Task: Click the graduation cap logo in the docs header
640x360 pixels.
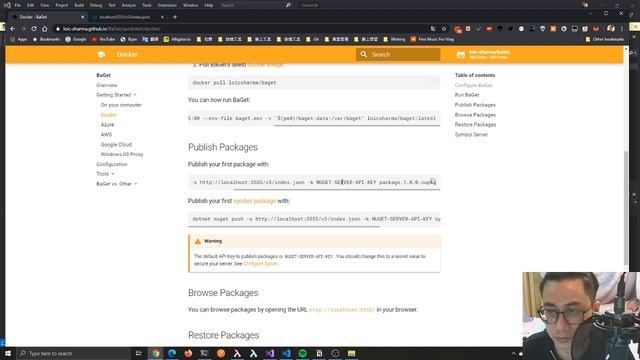Action: click(101, 54)
